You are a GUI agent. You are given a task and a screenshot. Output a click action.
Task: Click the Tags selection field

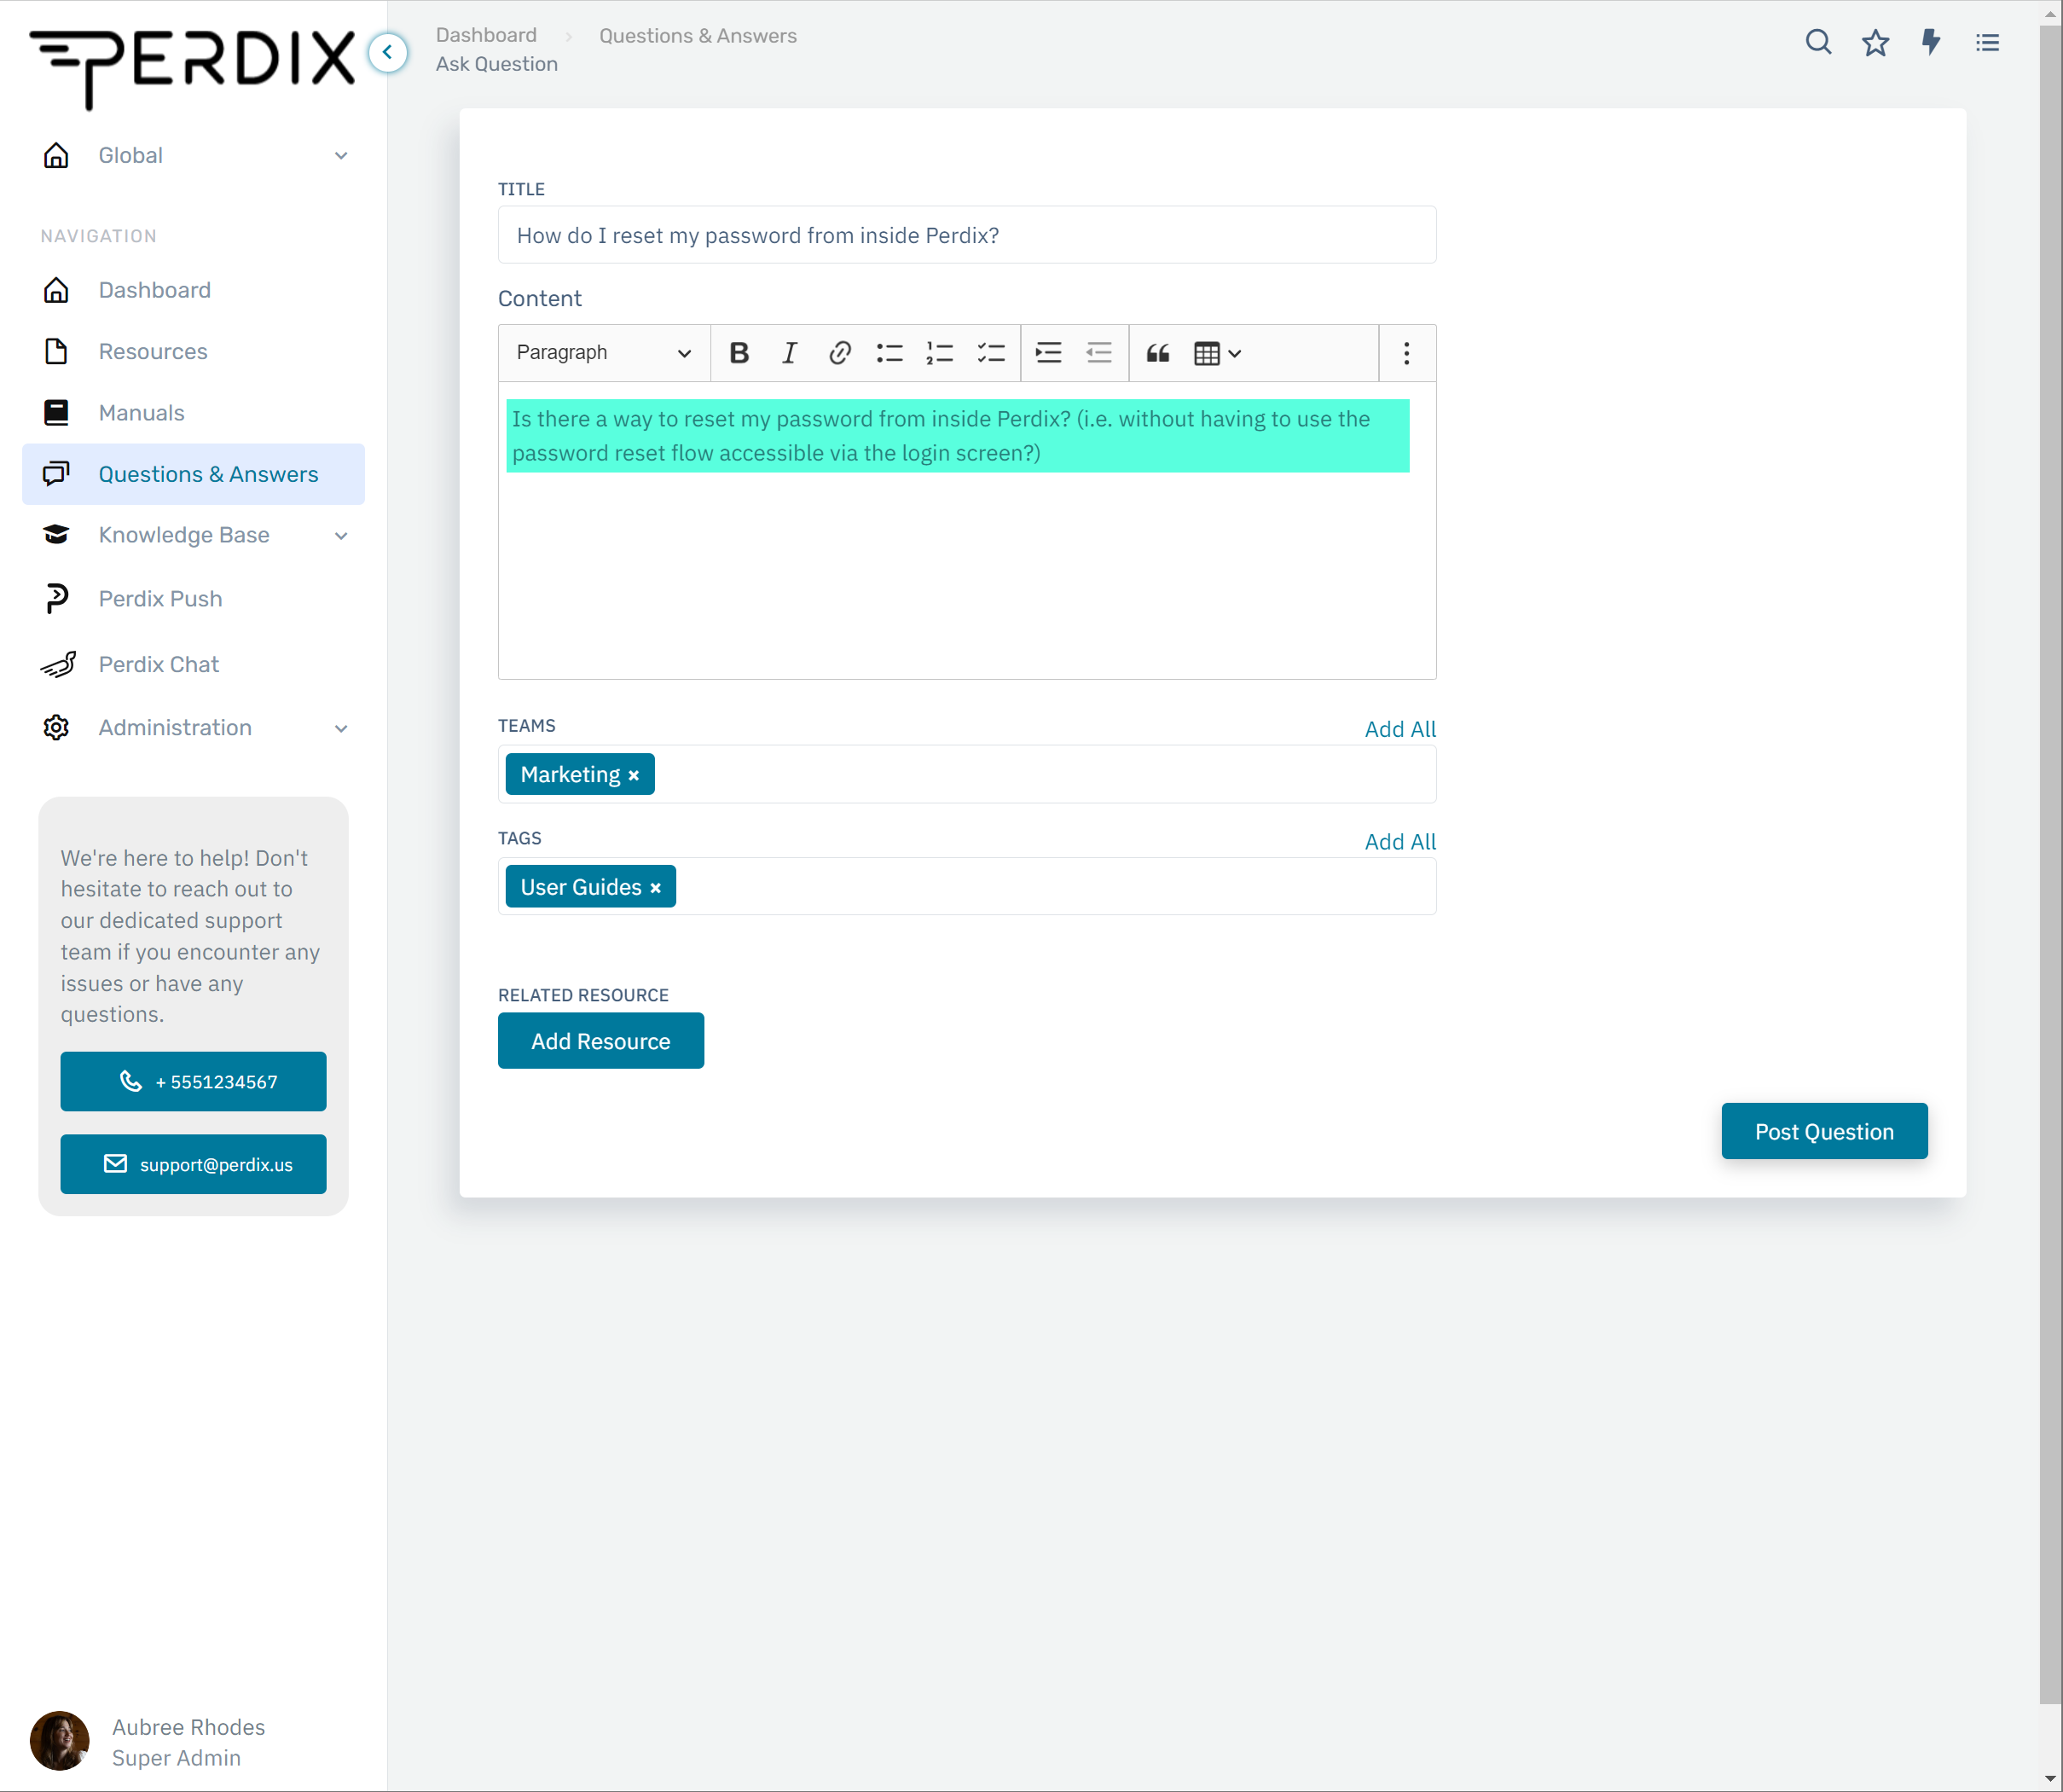point(967,887)
